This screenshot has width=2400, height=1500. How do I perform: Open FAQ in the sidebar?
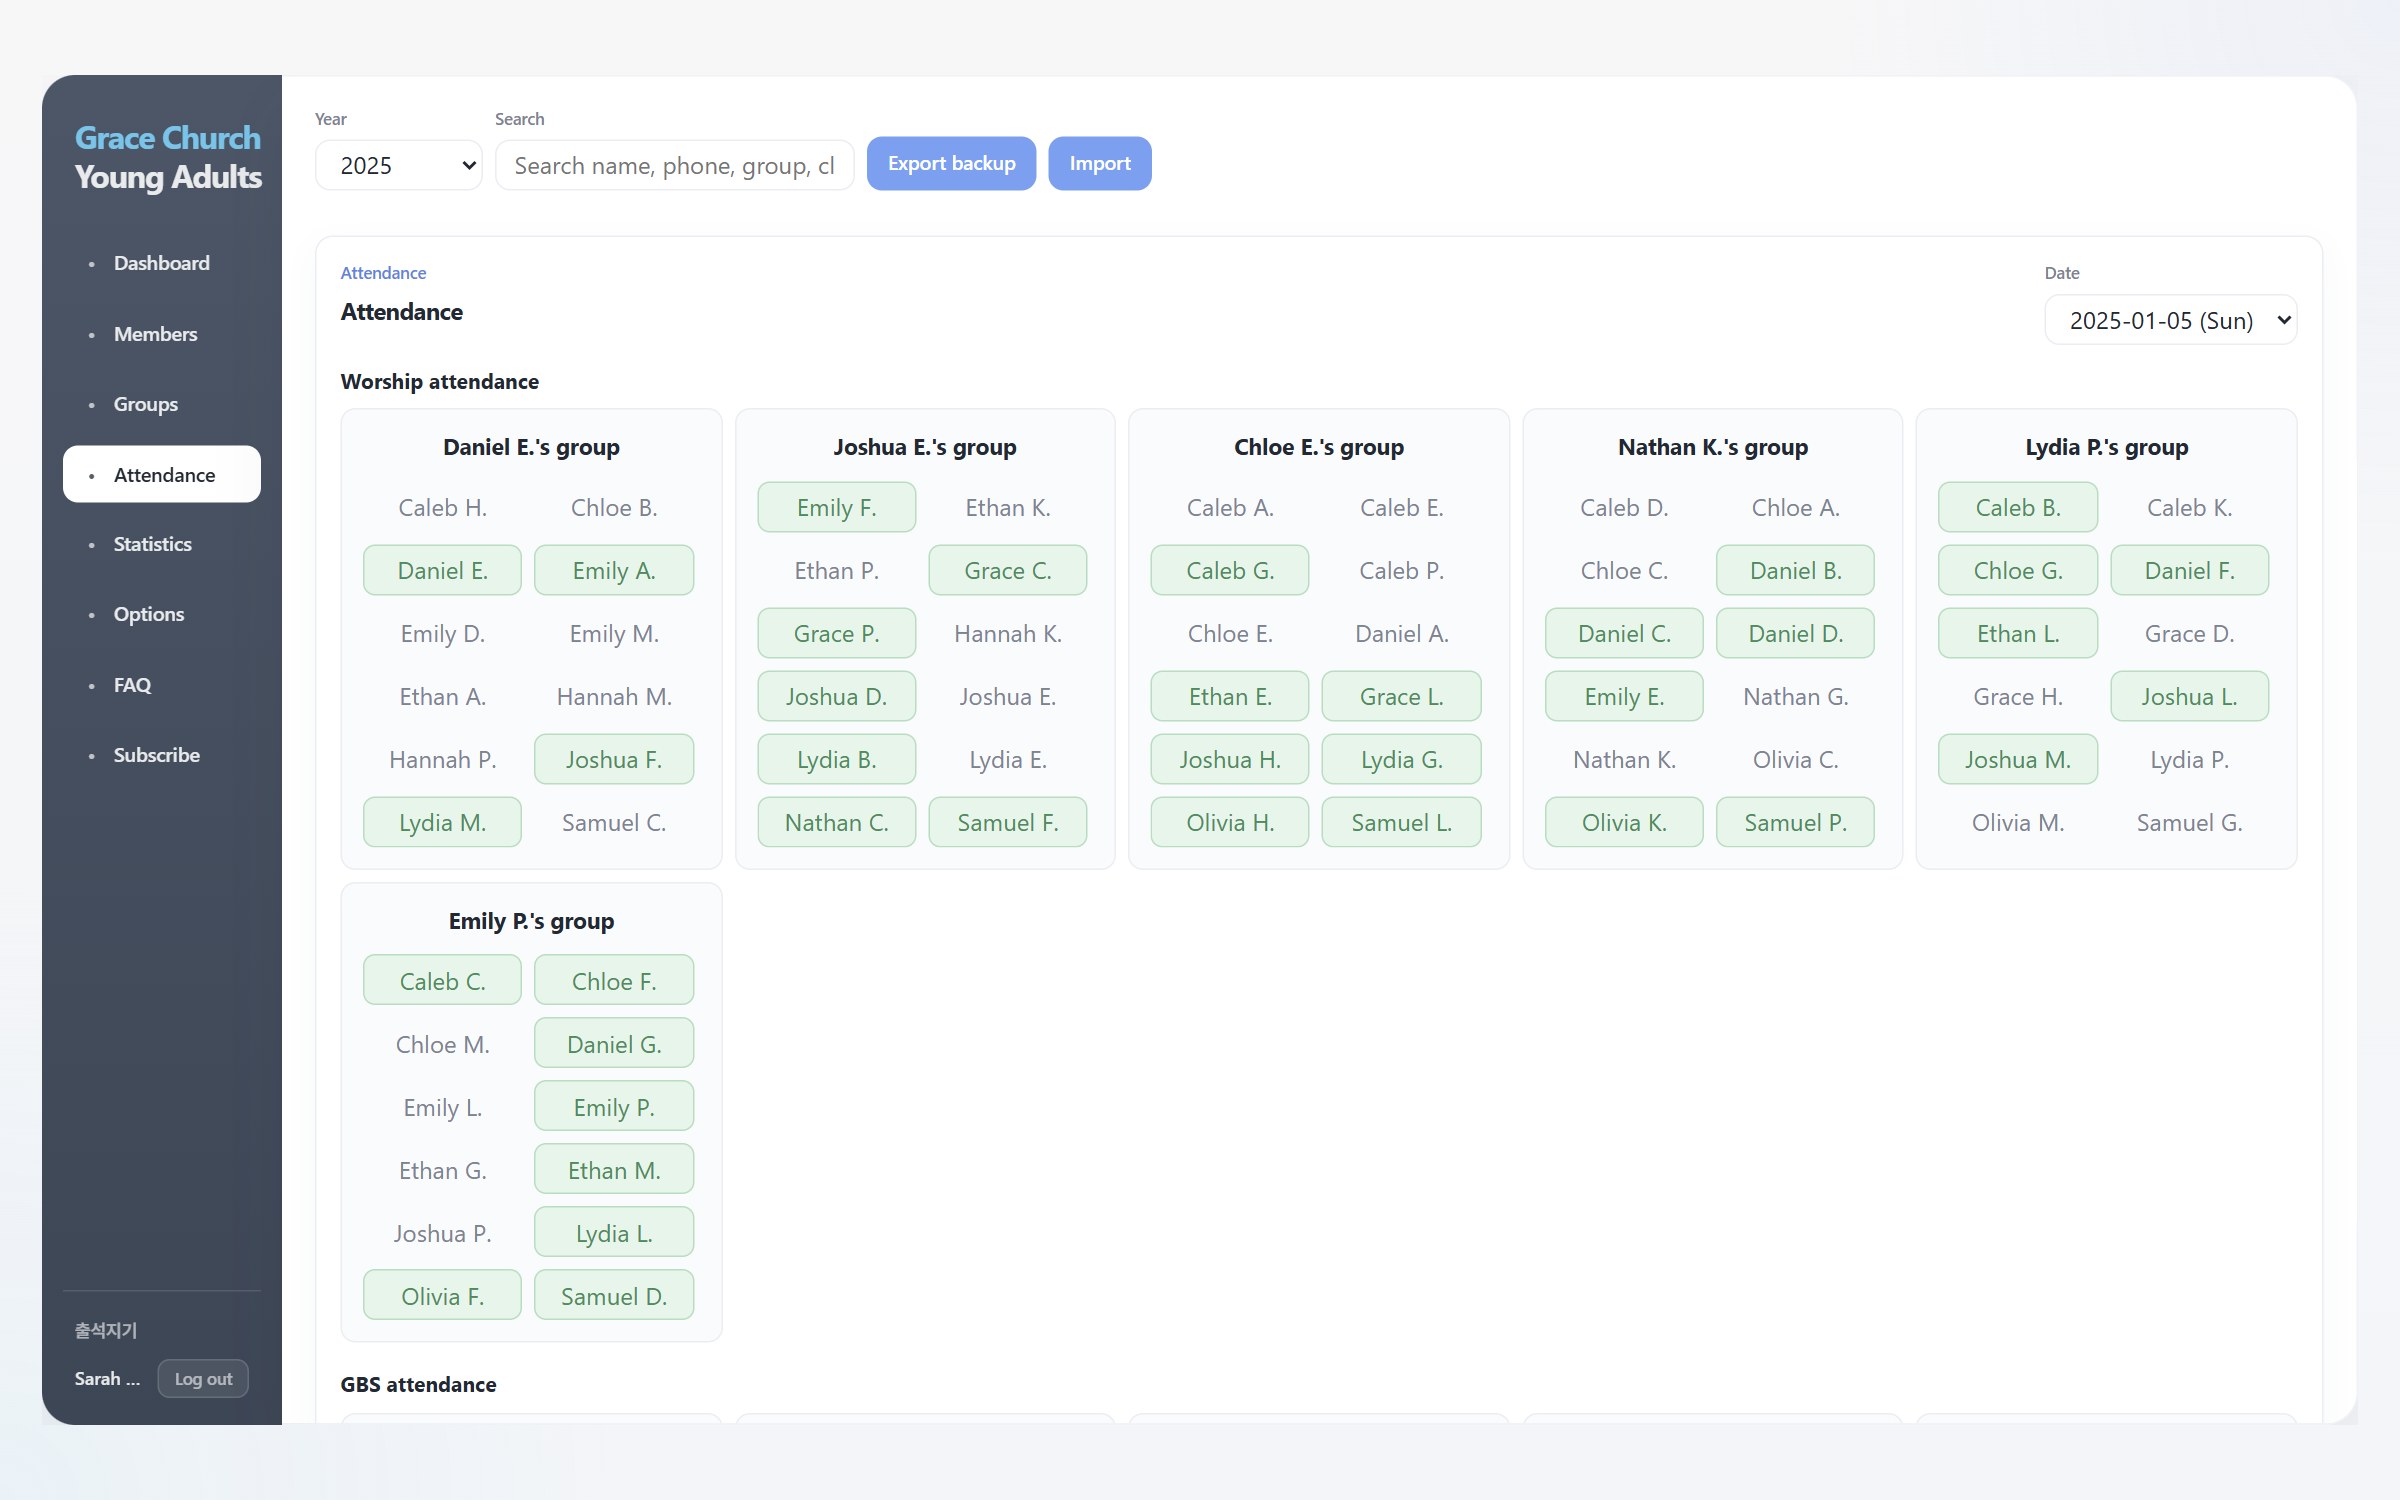pyautogui.click(x=162, y=685)
